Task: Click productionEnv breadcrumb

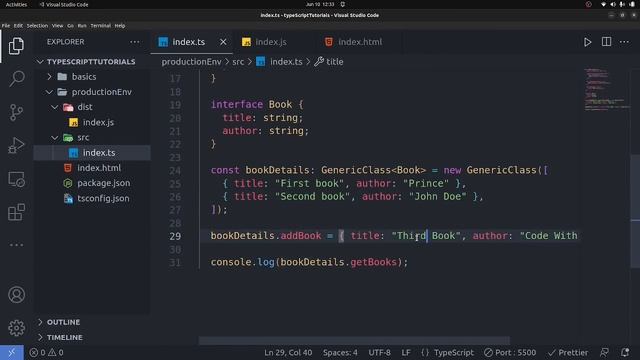Action: 191,62
